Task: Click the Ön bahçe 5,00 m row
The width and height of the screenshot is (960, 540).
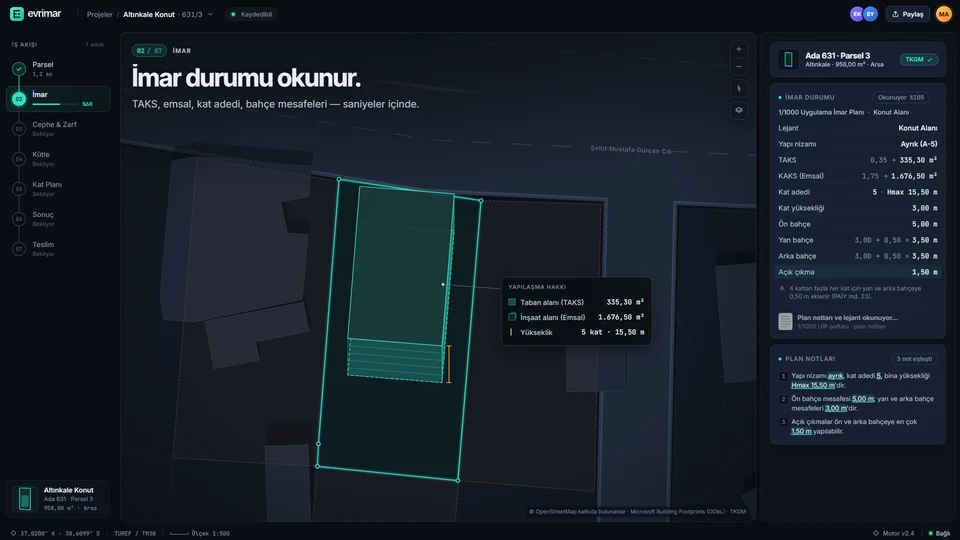Action: click(x=857, y=224)
